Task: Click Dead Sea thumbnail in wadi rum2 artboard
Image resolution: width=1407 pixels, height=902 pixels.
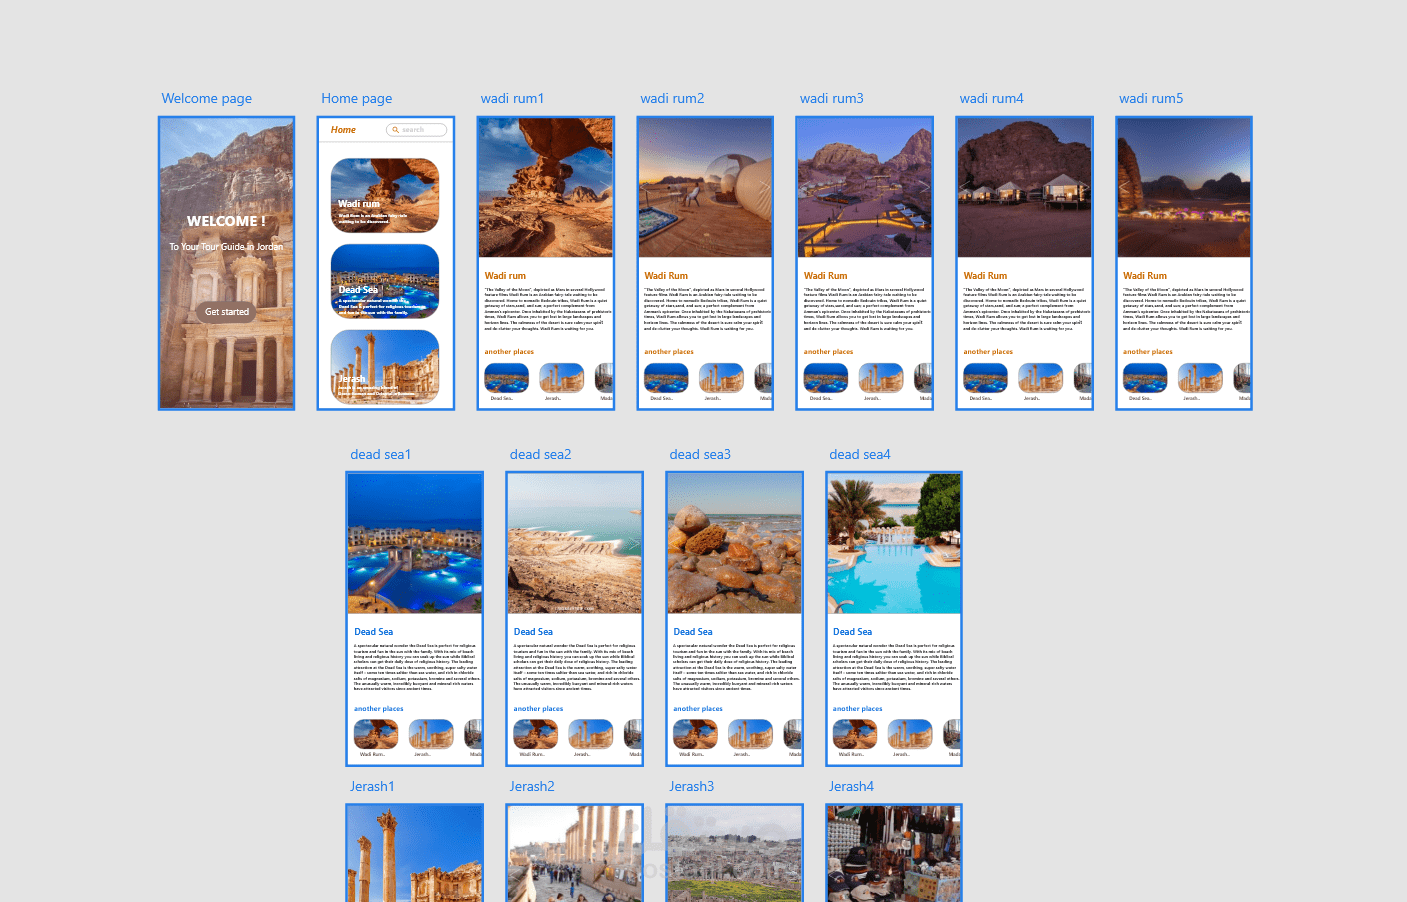Action: pos(666,378)
